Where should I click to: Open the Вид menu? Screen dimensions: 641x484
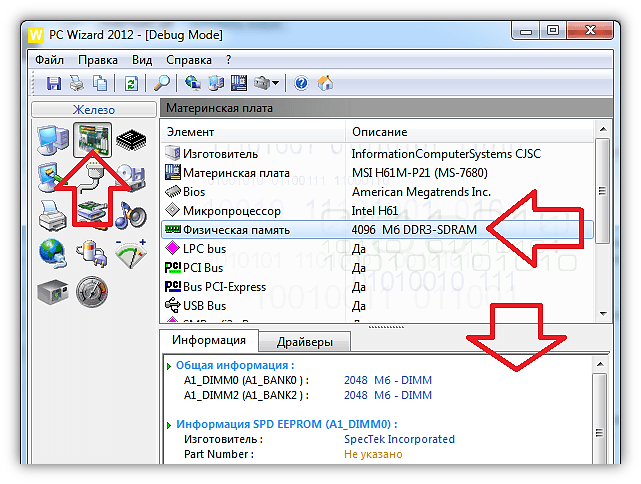click(142, 60)
